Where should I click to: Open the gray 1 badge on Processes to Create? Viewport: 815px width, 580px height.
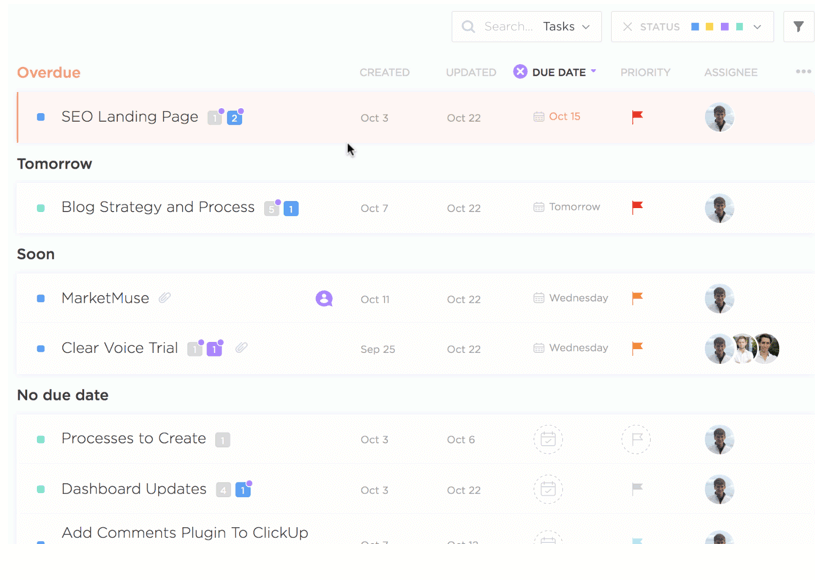222,440
